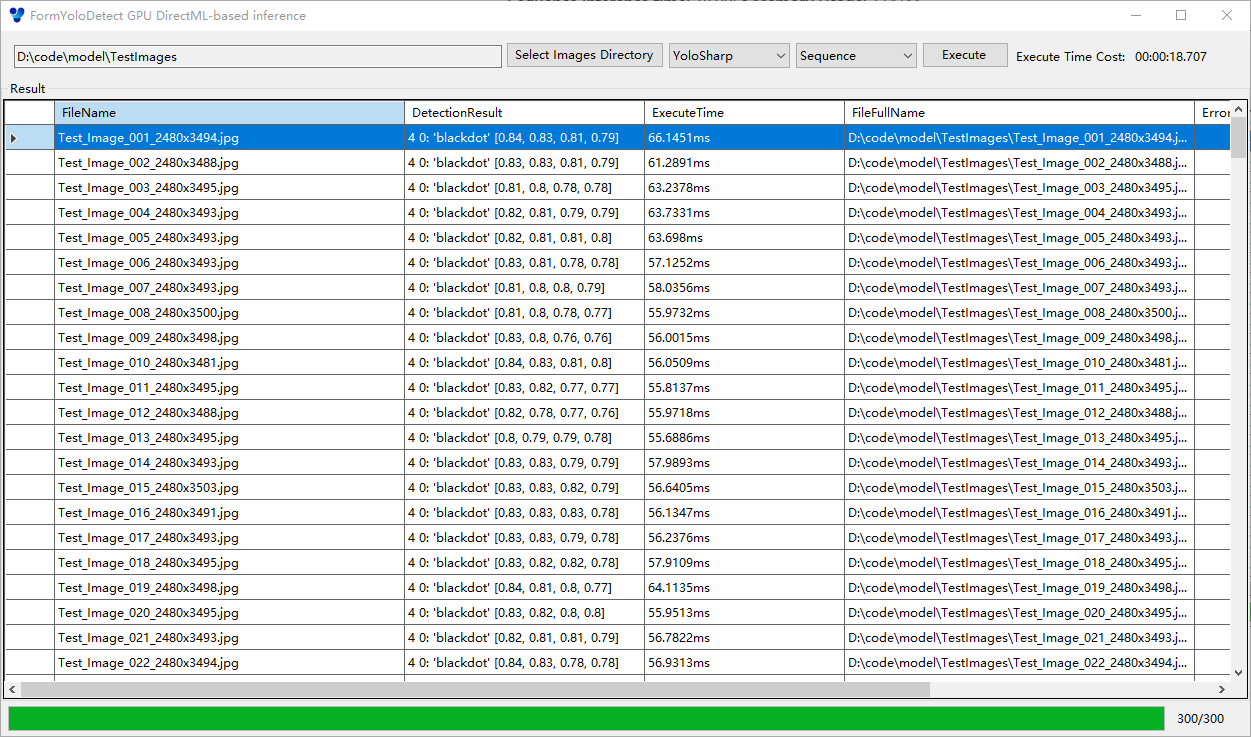Select Test_Image_014_2480x3493.jpg file name cell
This screenshot has height=737, width=1251.
229,463
